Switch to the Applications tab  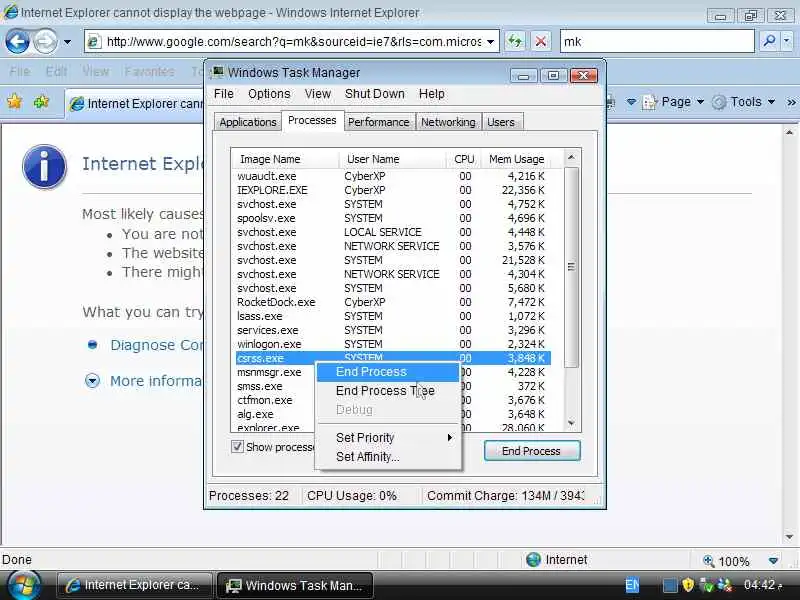248,122
